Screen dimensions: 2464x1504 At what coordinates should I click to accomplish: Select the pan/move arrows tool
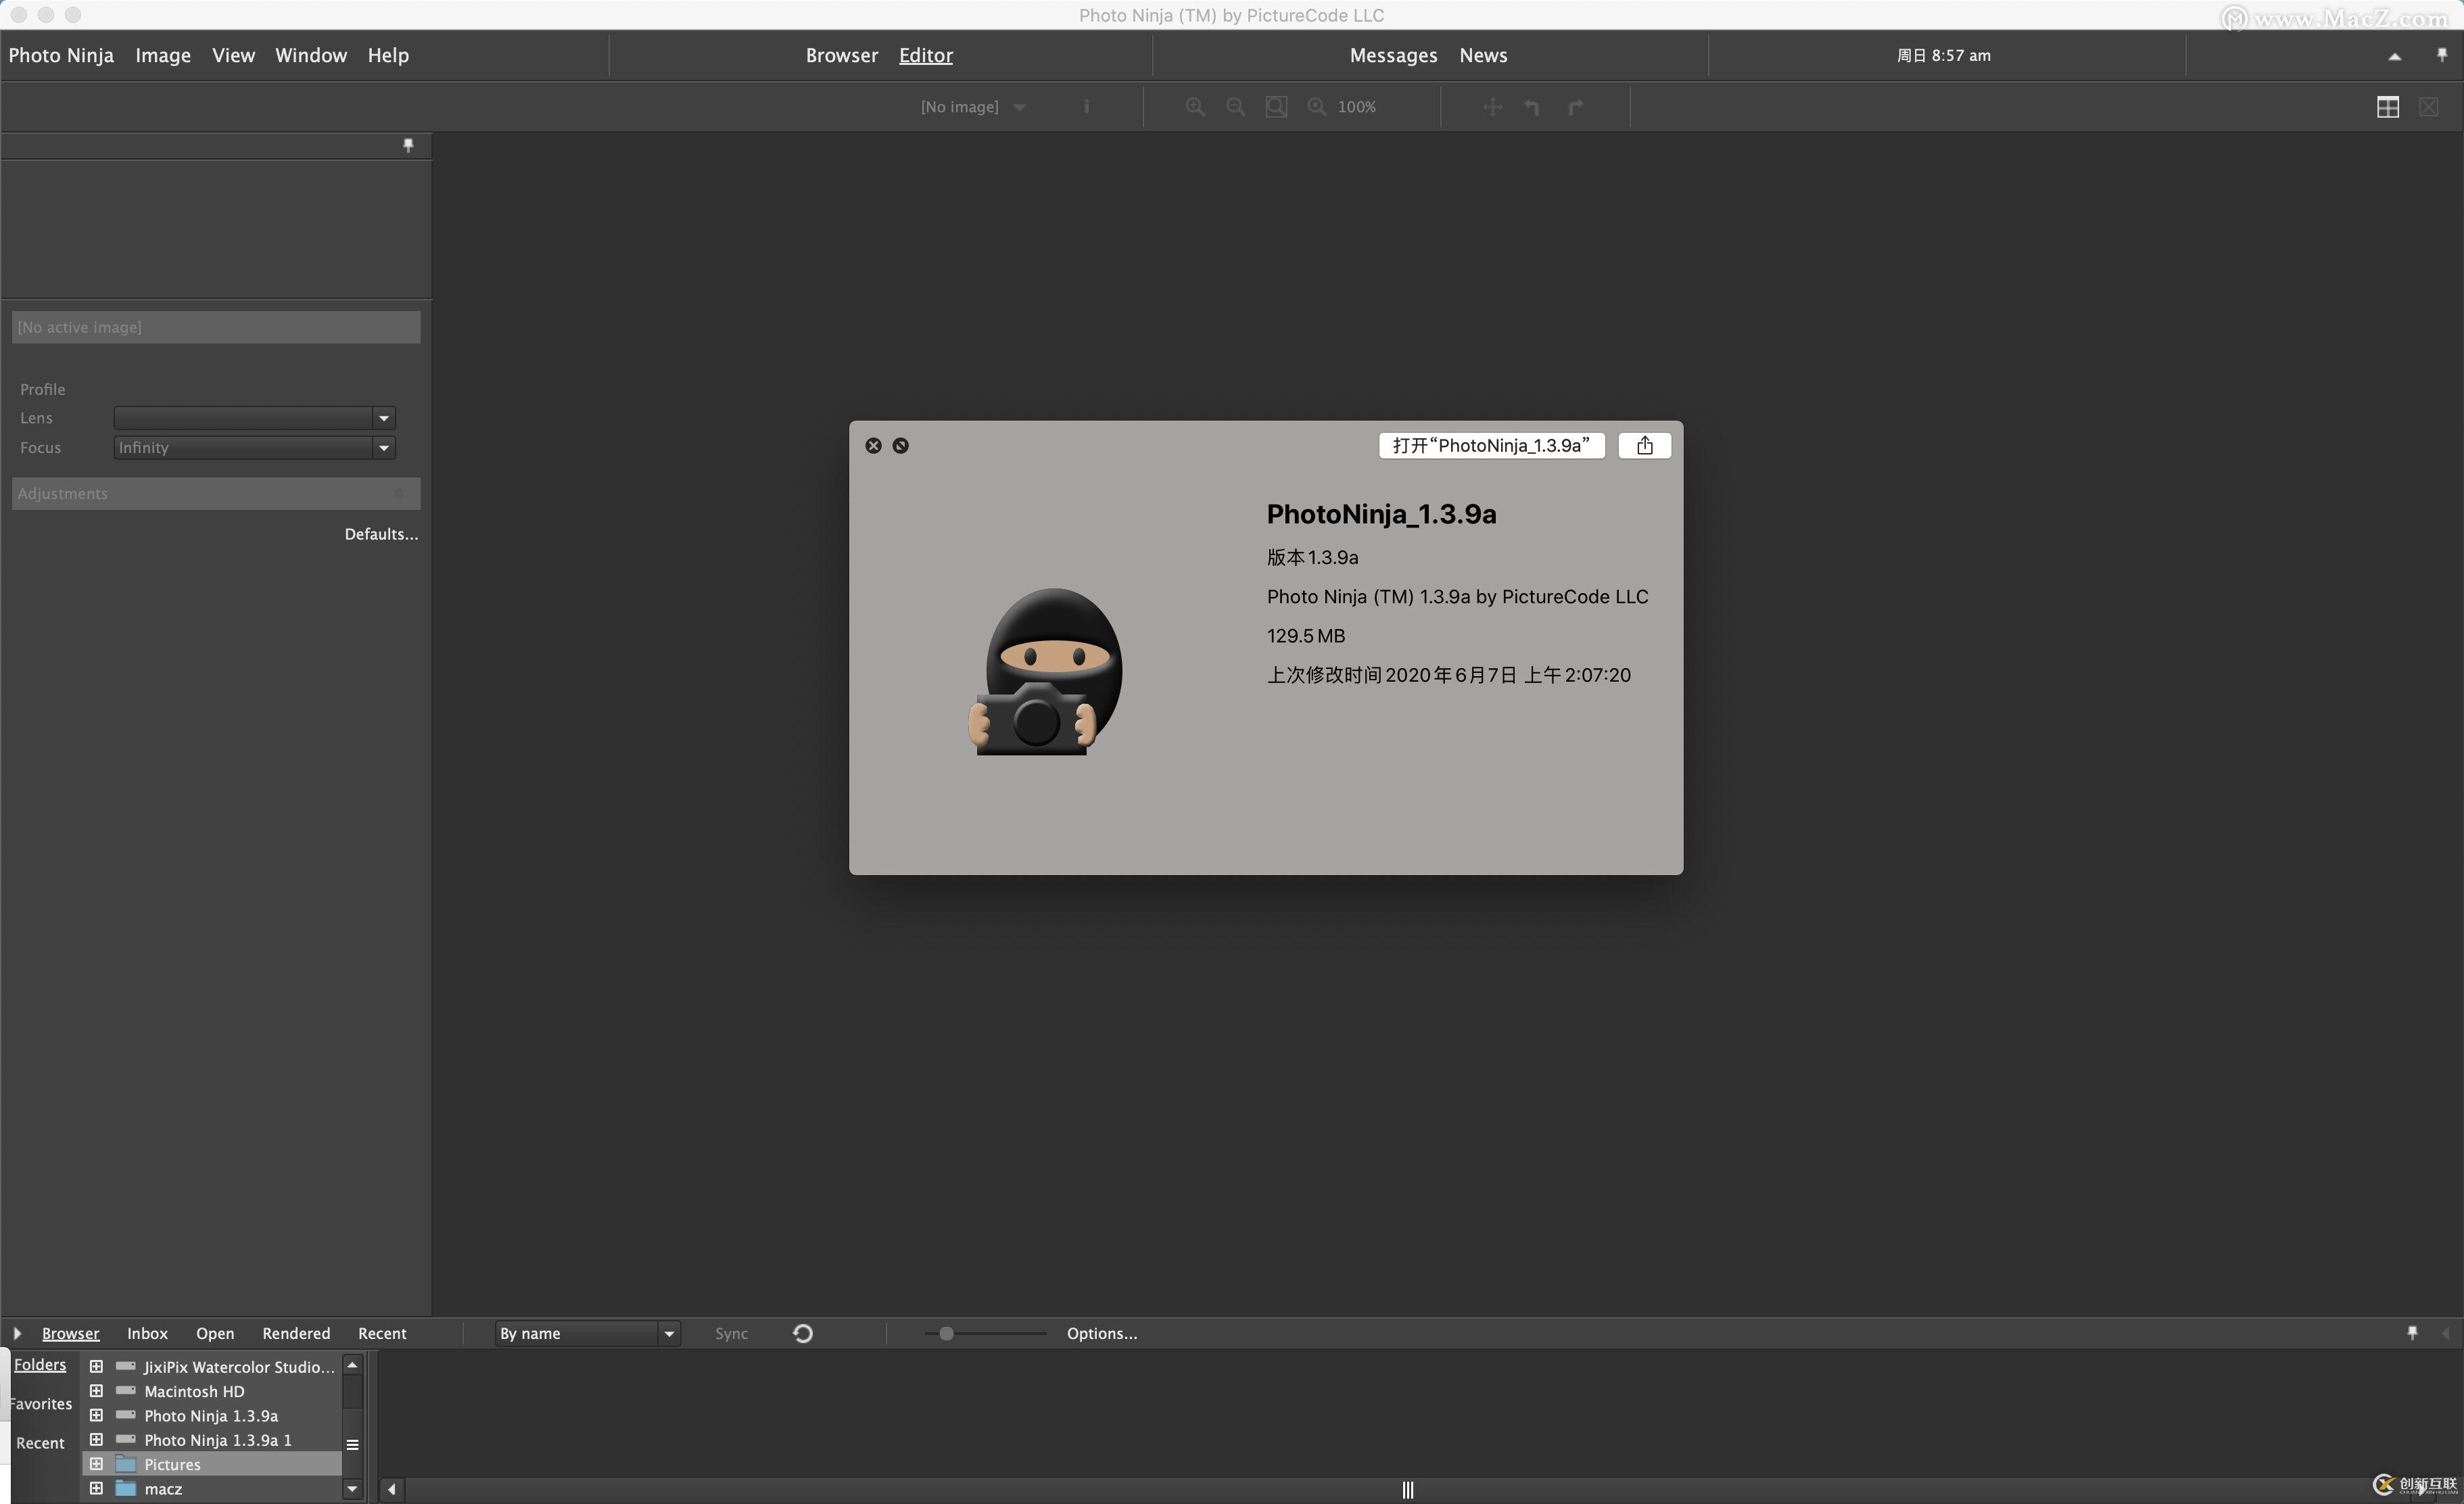(1492, 107)
